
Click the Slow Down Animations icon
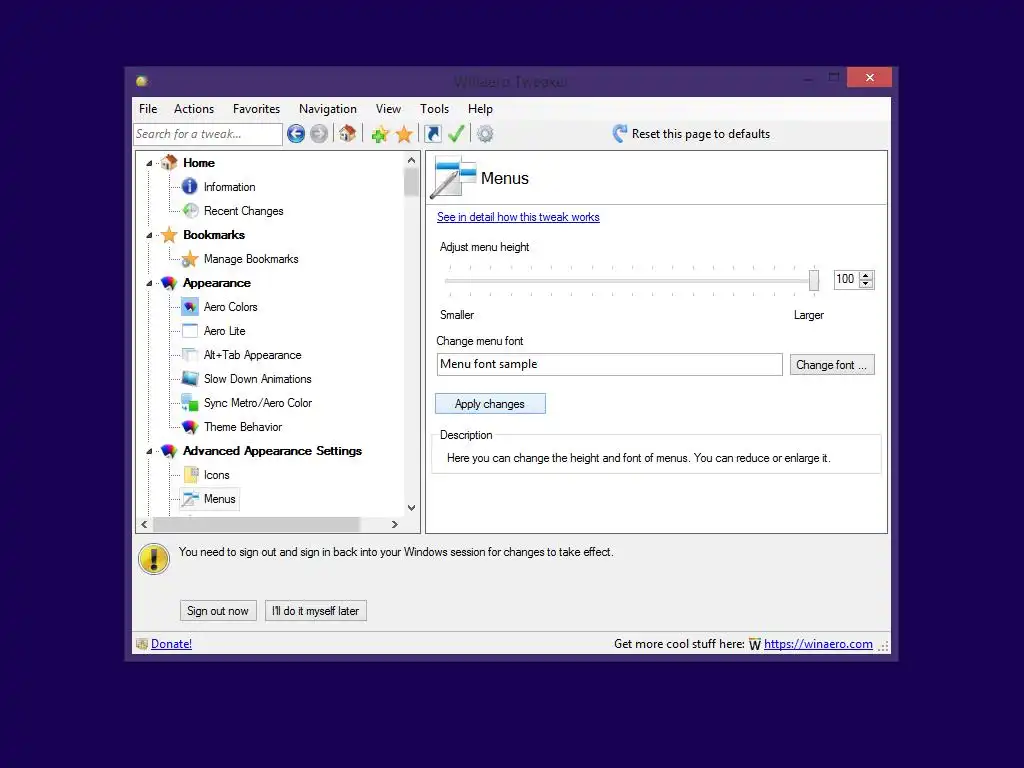(x=190, y=378)
